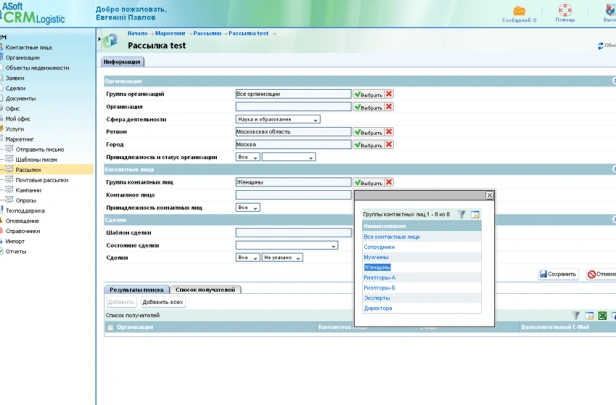
Task: Toggle the select-all checkbox beside Организация column
Action: 110,326
